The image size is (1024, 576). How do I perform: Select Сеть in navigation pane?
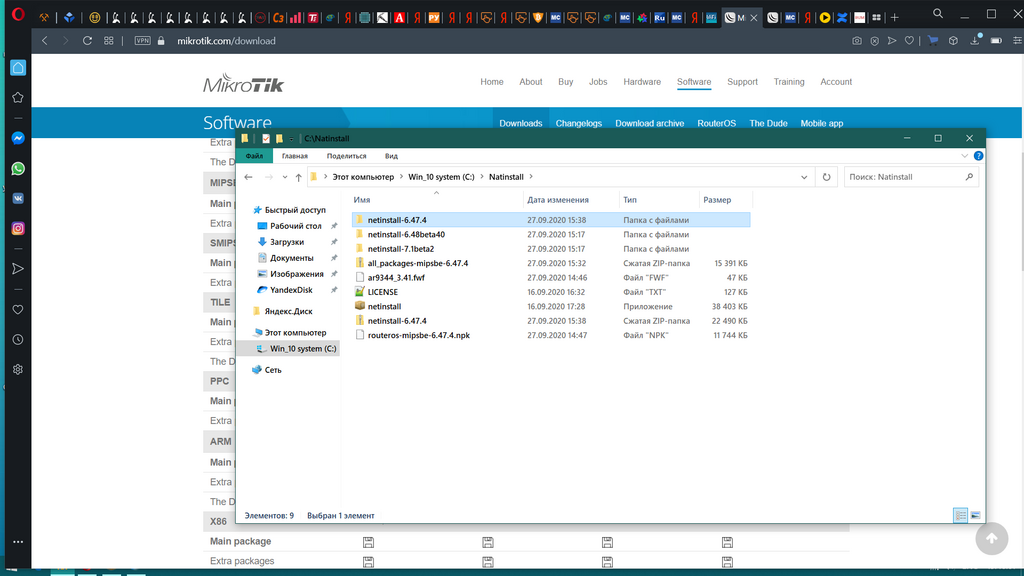[x=272, y=370]
